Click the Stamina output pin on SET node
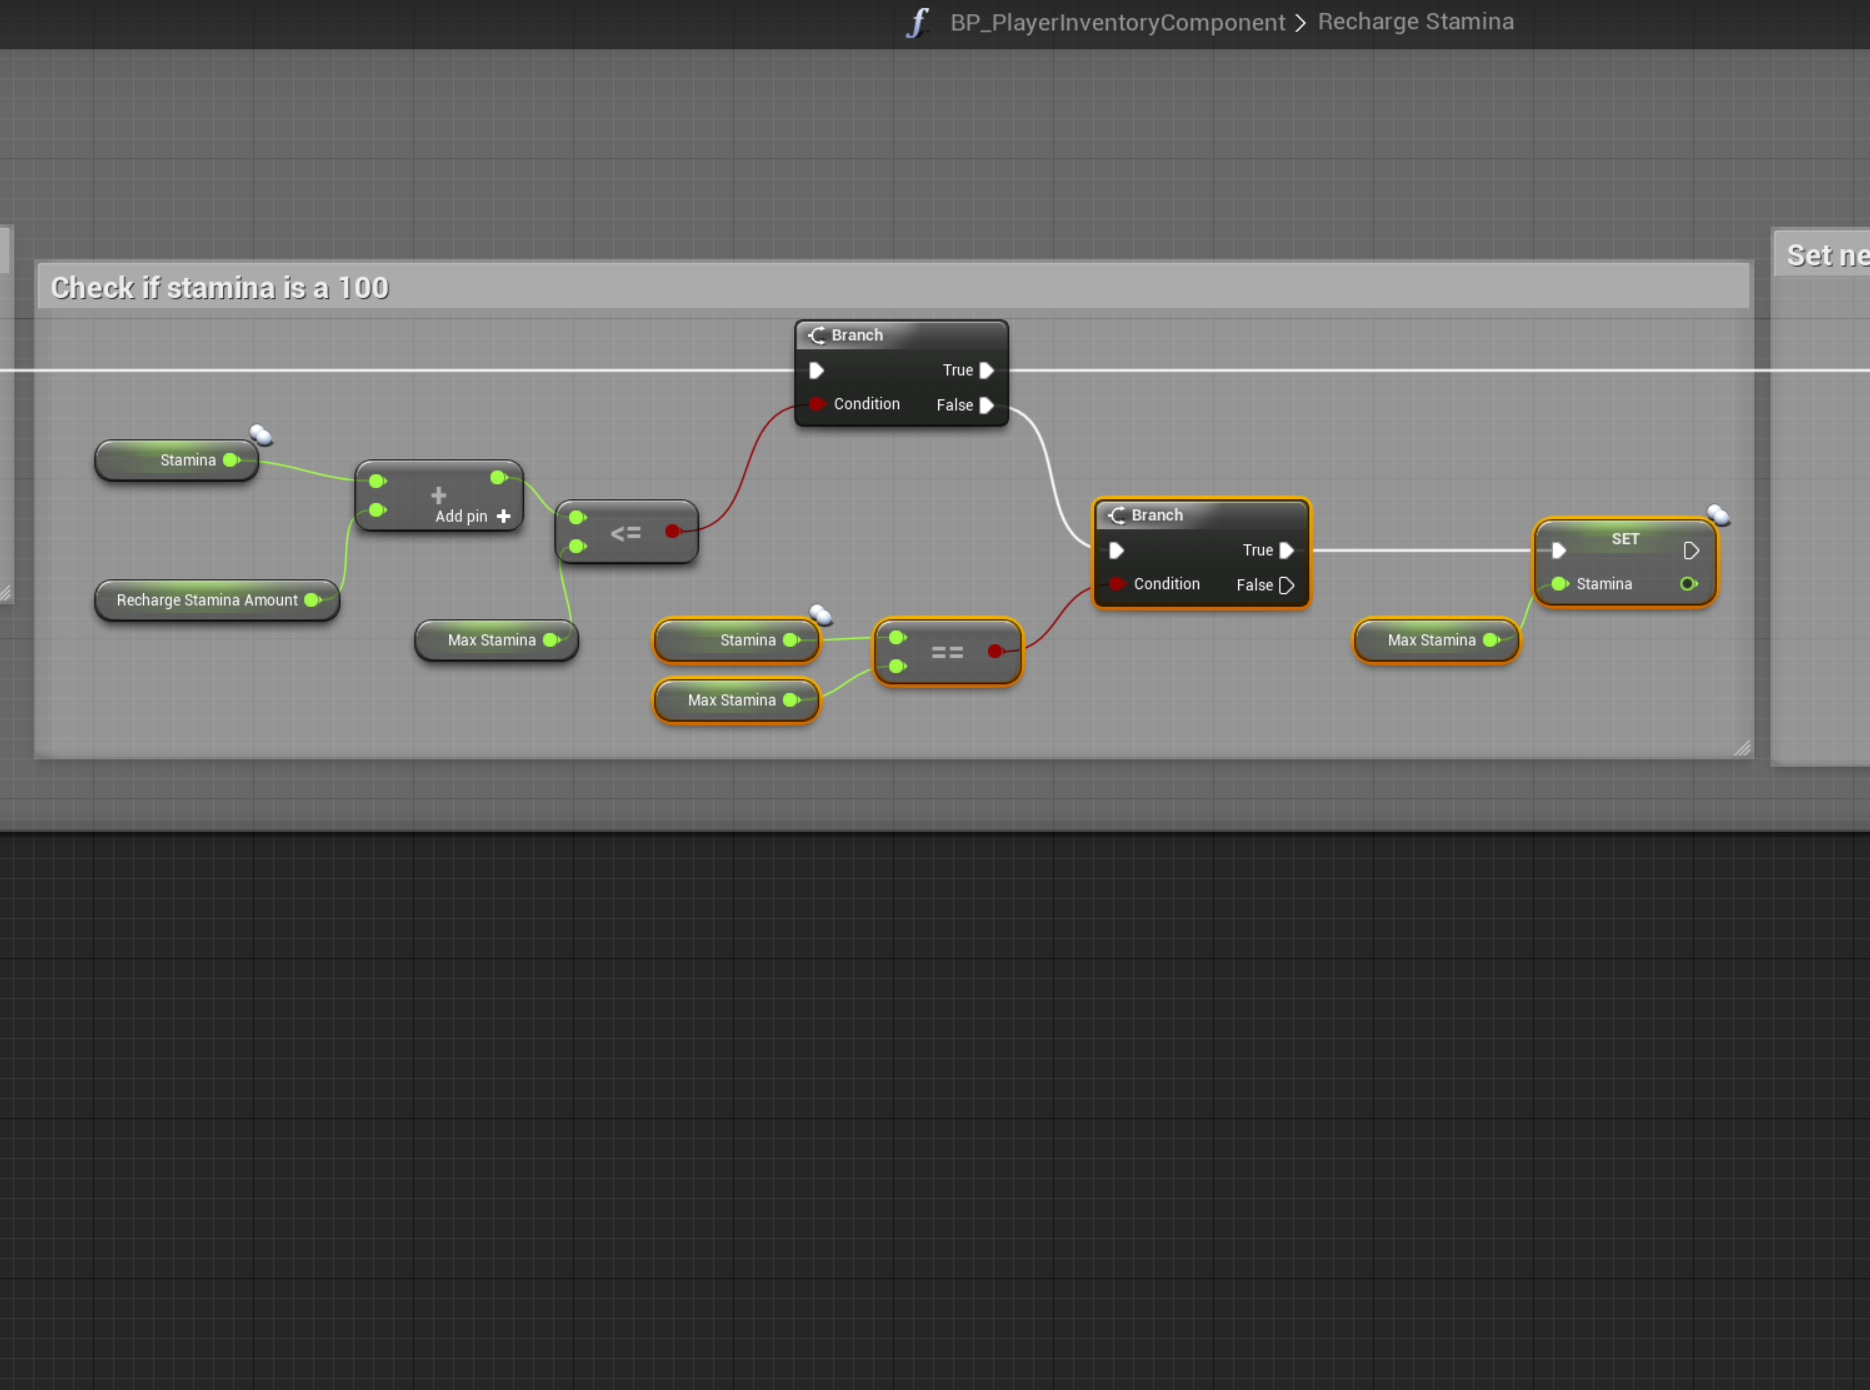 coord(1688,584)
